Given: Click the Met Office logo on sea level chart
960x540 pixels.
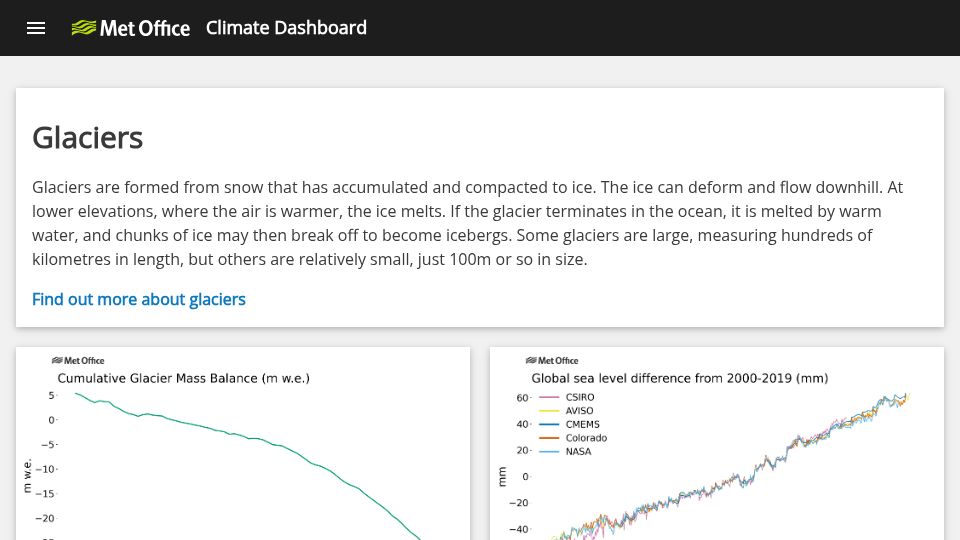Looking at the screenshot, I should 552,361.
